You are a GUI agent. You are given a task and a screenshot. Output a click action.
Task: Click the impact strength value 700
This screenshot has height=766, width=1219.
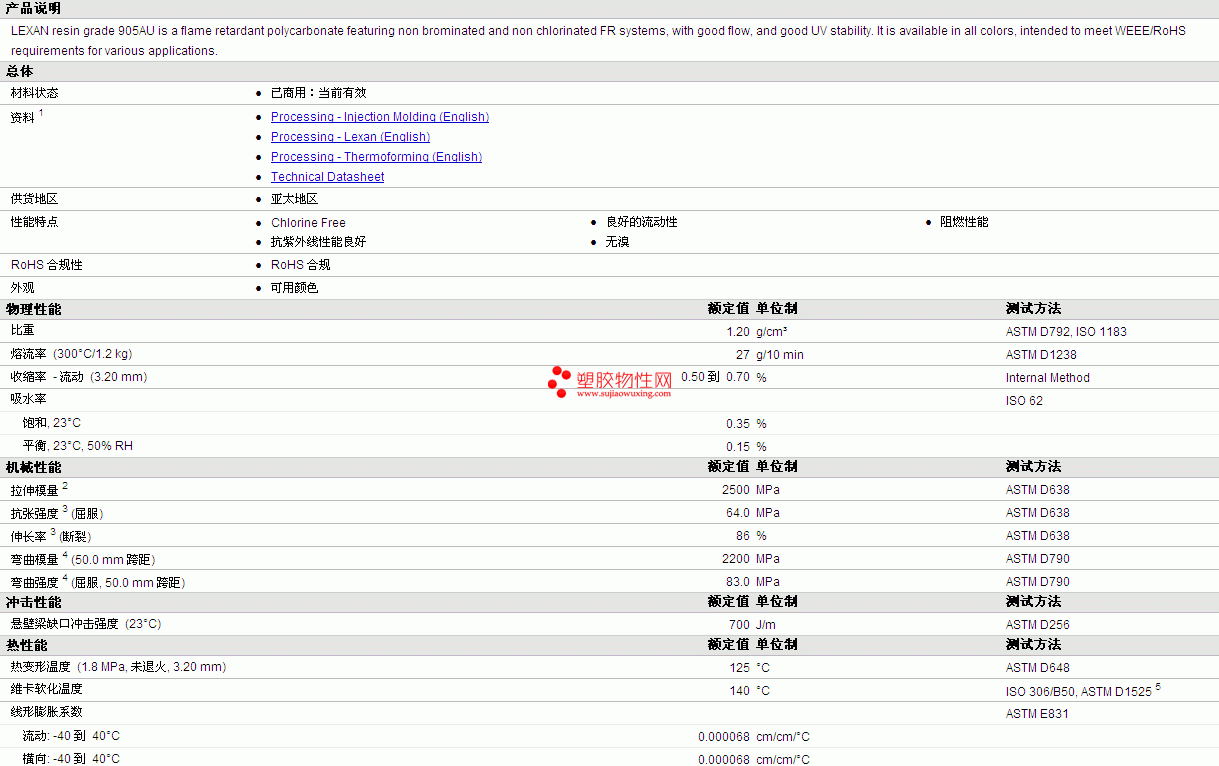(x=740, y=625)
